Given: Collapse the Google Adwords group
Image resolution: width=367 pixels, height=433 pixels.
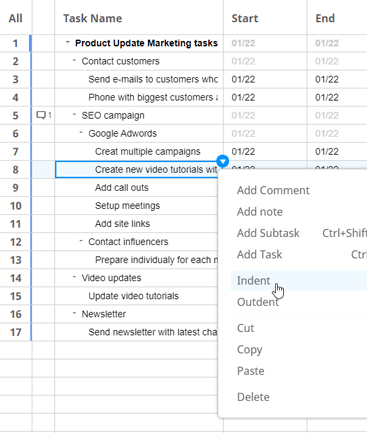Looking at the screenshot, I should (x=81, y=132).
